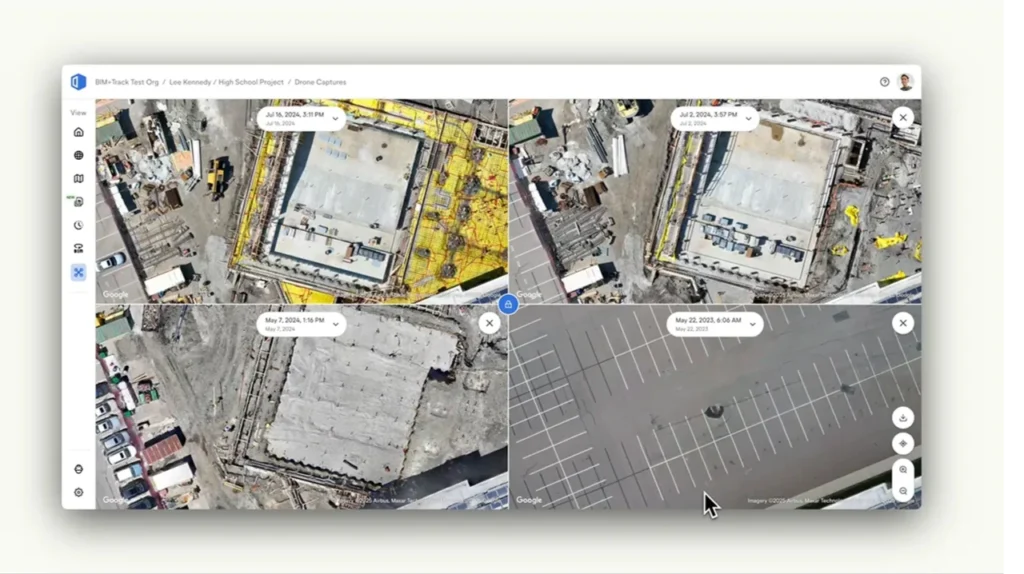Open settings gear at sidebar bottom

(79, 492)
